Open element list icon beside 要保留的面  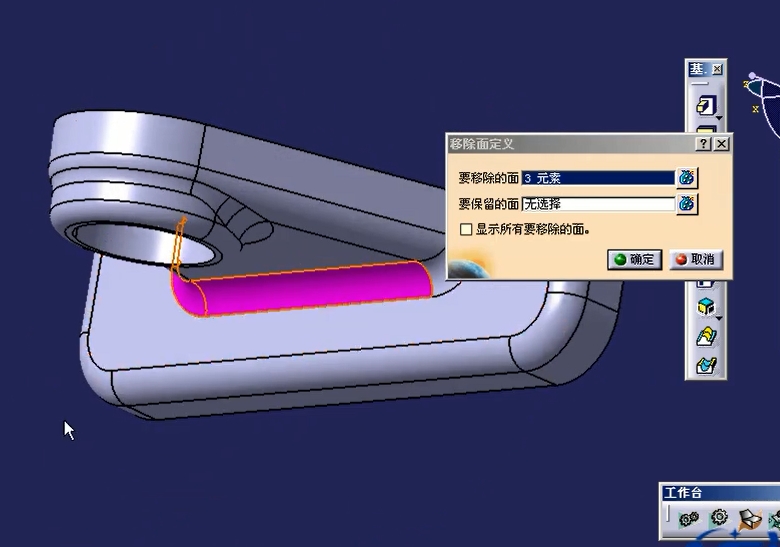point(687,204)
